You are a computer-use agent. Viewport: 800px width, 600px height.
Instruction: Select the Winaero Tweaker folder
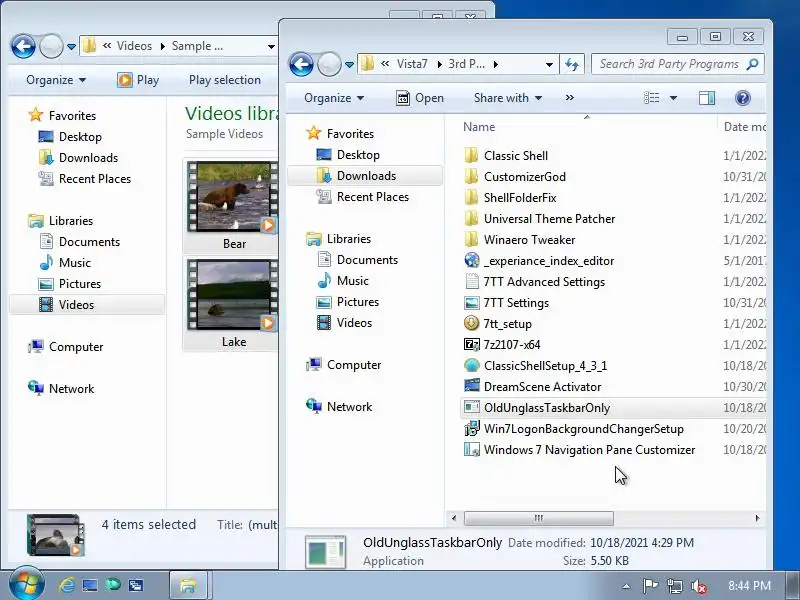(529, 239)
